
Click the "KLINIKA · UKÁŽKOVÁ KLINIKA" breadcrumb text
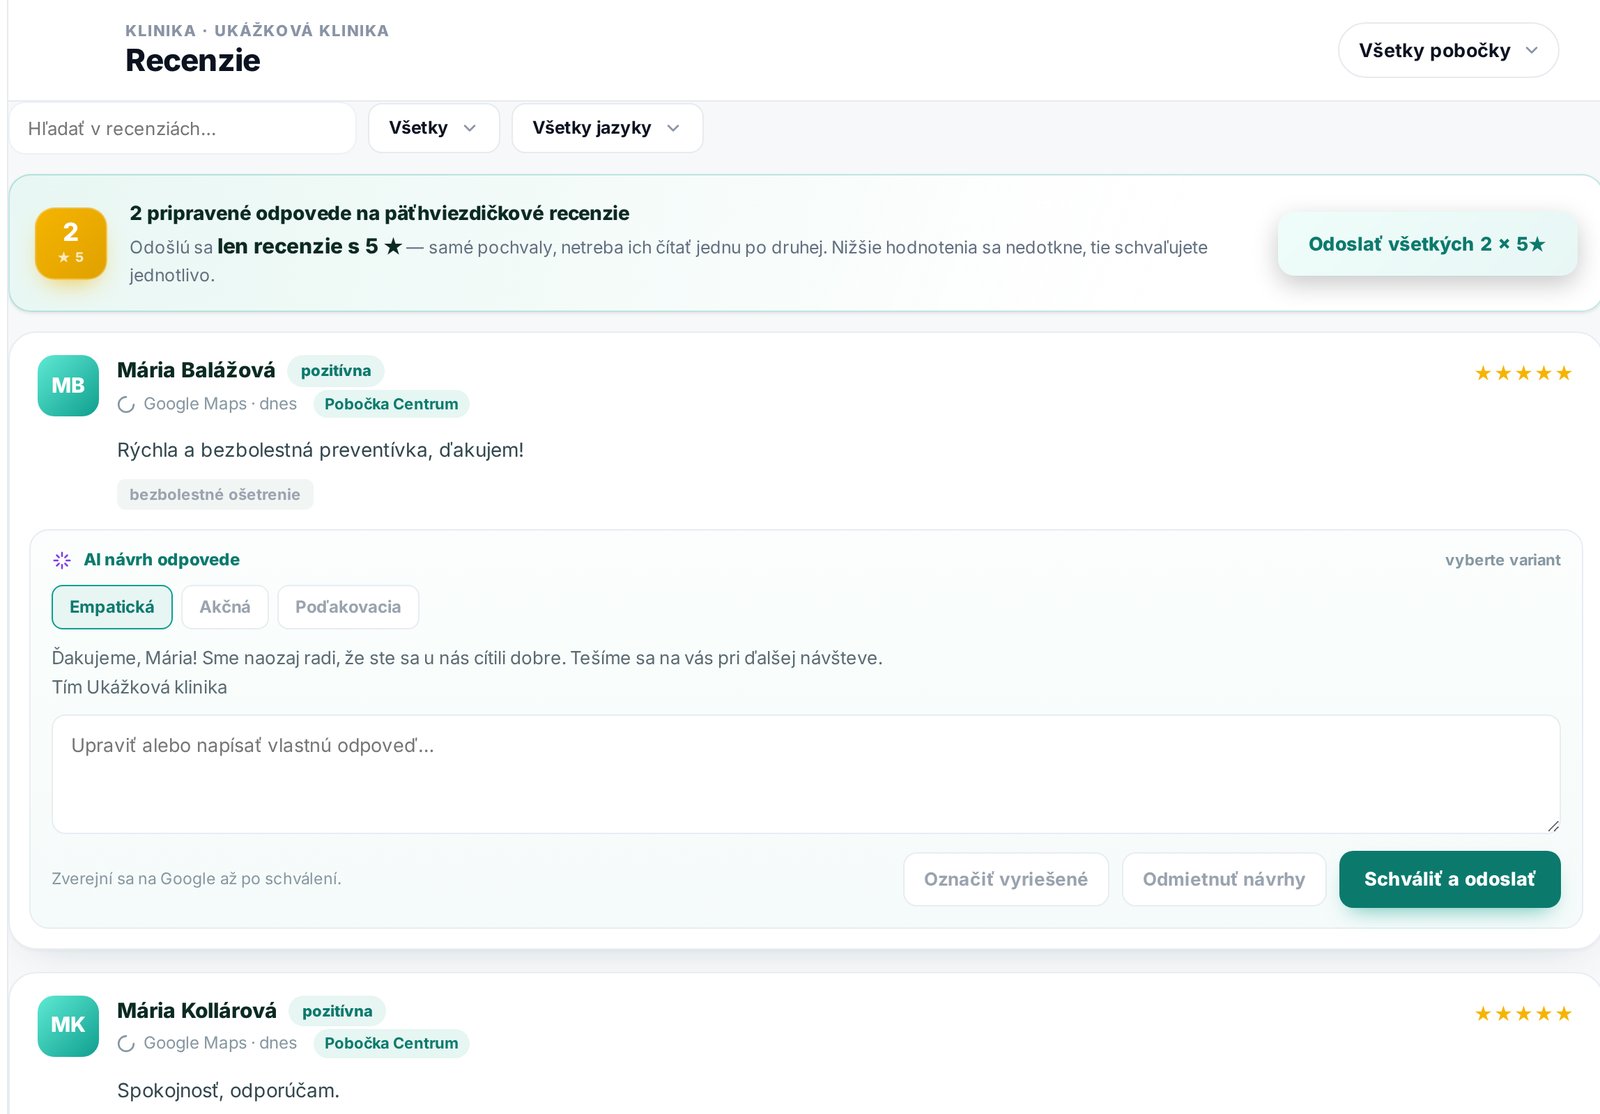[257, 30]
